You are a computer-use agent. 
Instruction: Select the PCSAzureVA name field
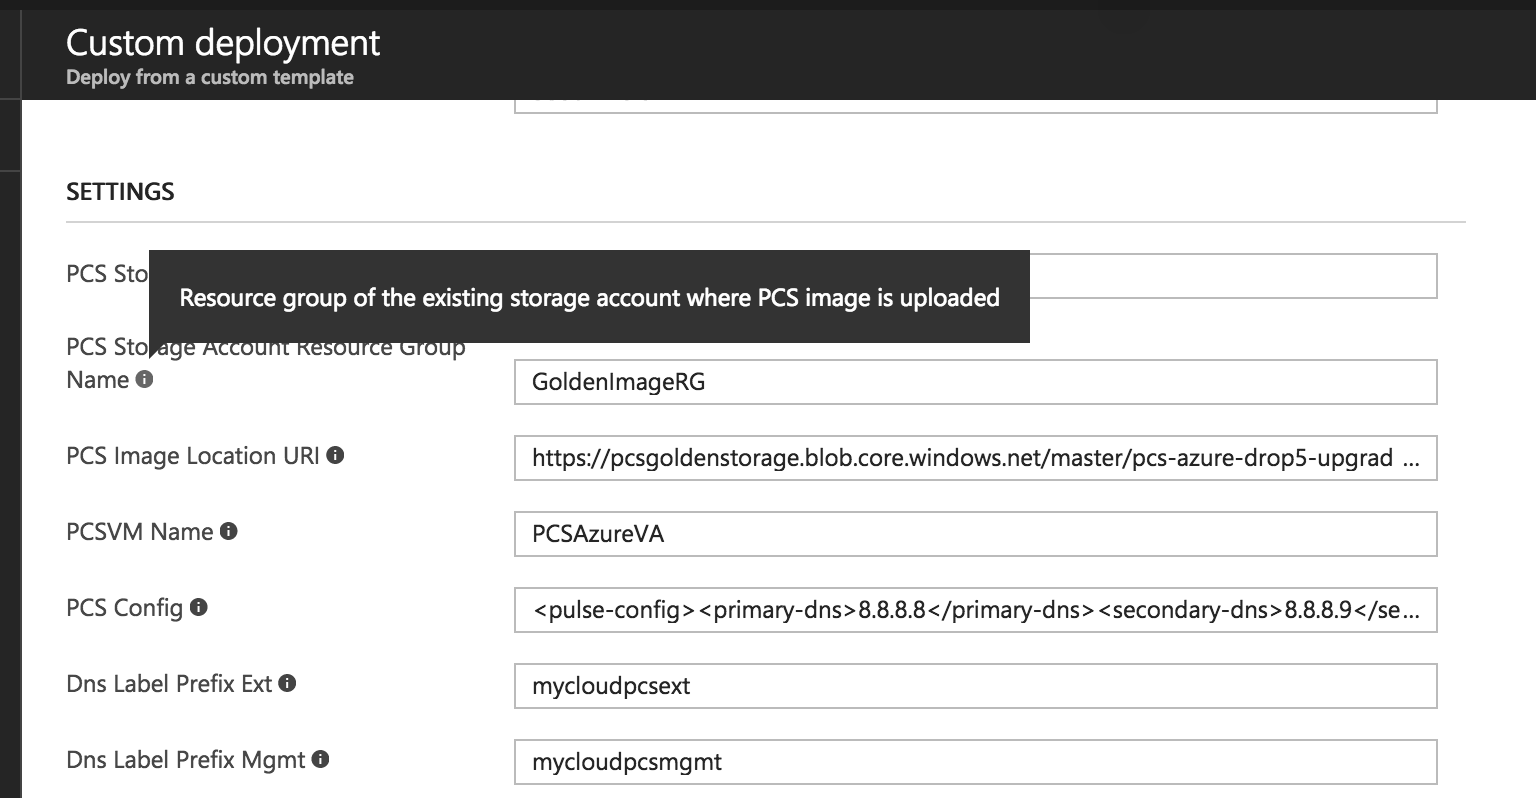975,534
